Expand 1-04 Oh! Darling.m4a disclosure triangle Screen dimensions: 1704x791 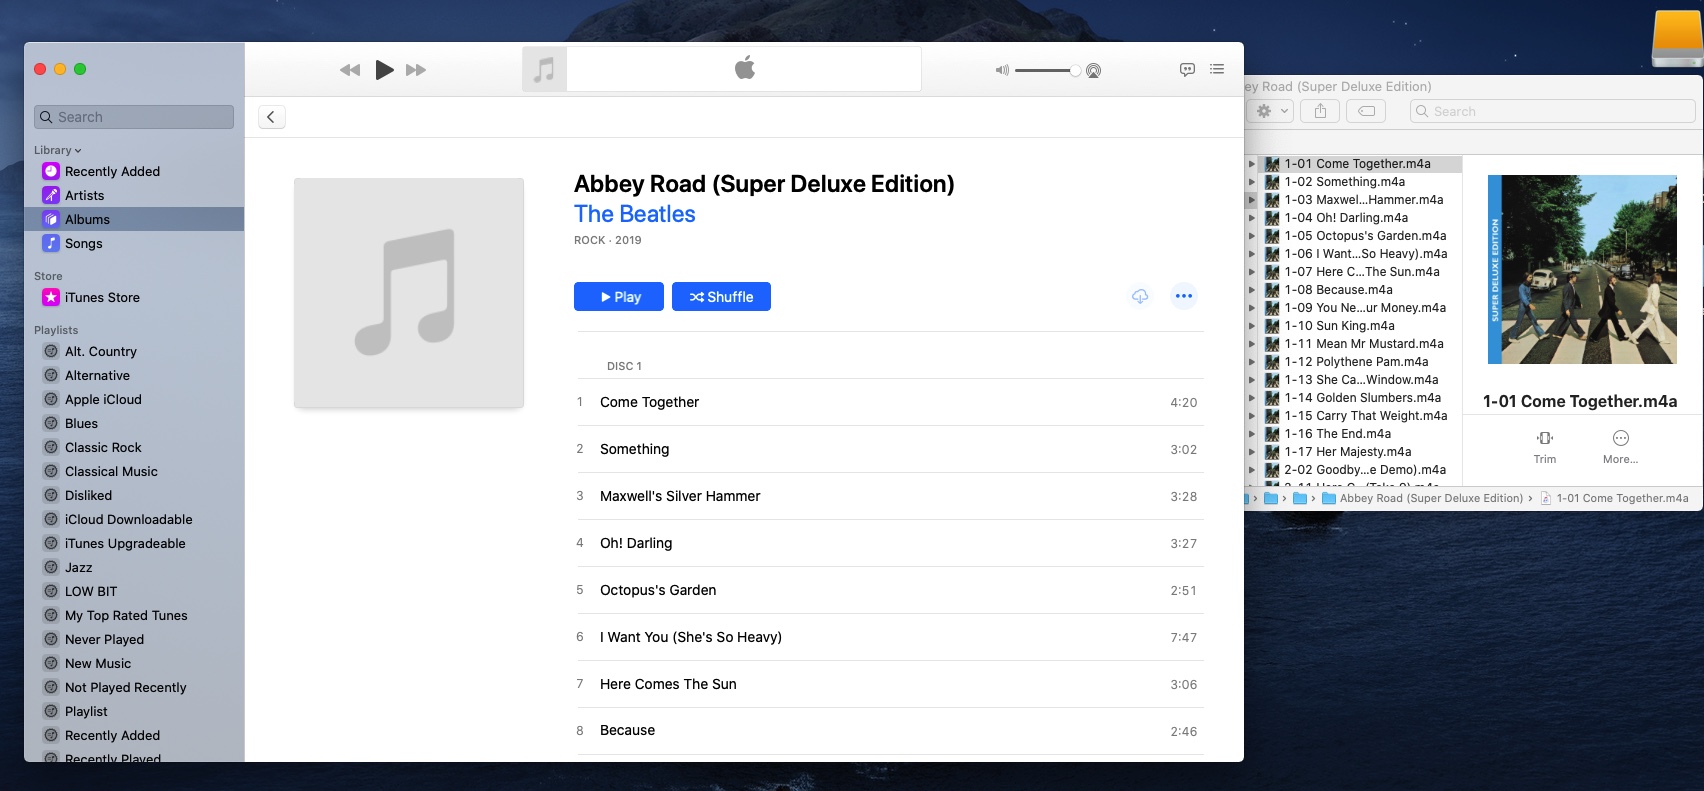(1251, 218)
